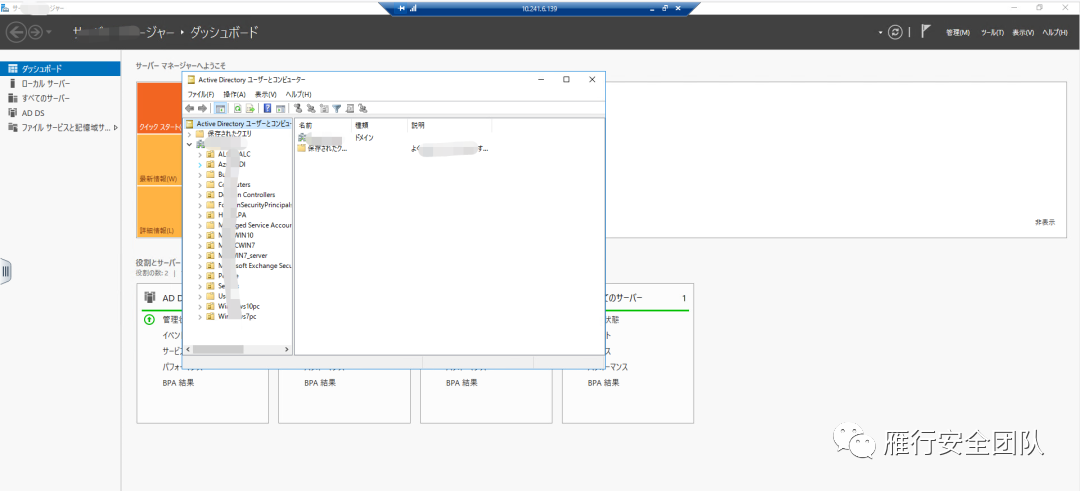Click the handle on the screen's left edge
This screenshot has height=491, width=1080.
pyautogui.click(x=6, y=271)
